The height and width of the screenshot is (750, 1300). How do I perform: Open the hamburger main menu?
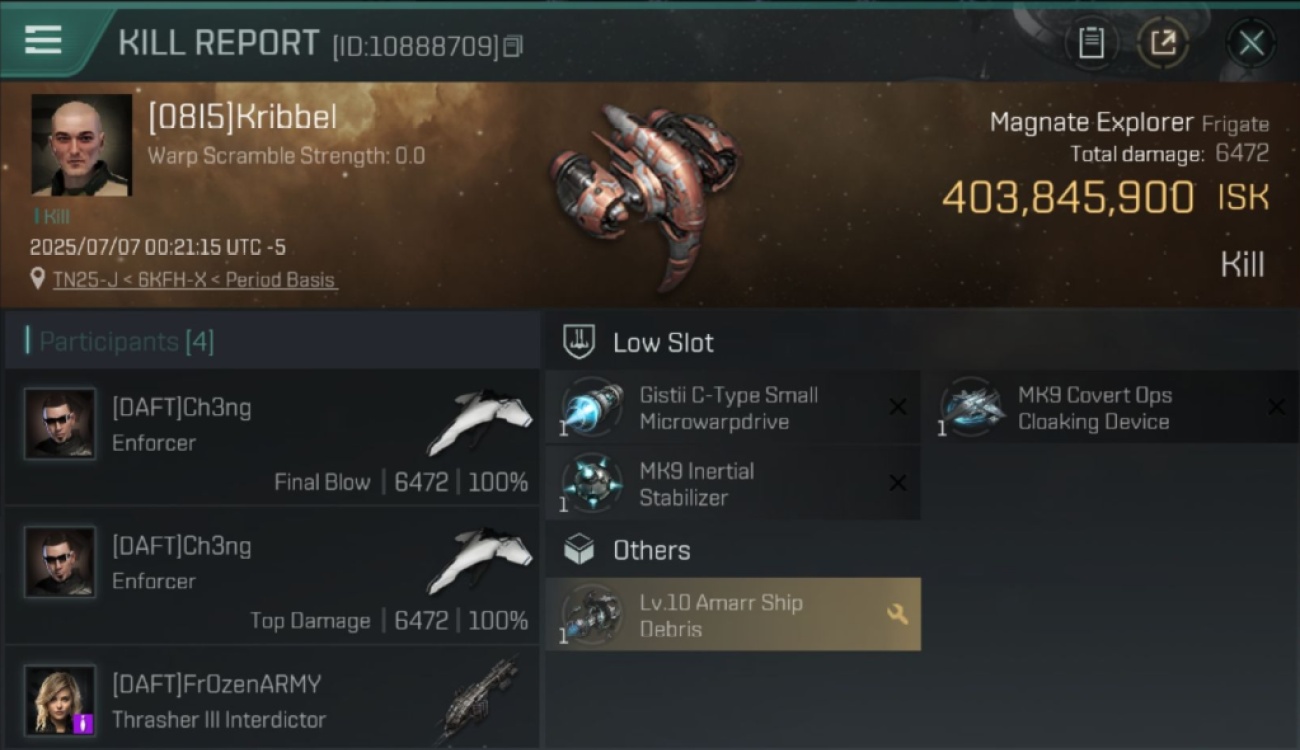pos(43,41)
